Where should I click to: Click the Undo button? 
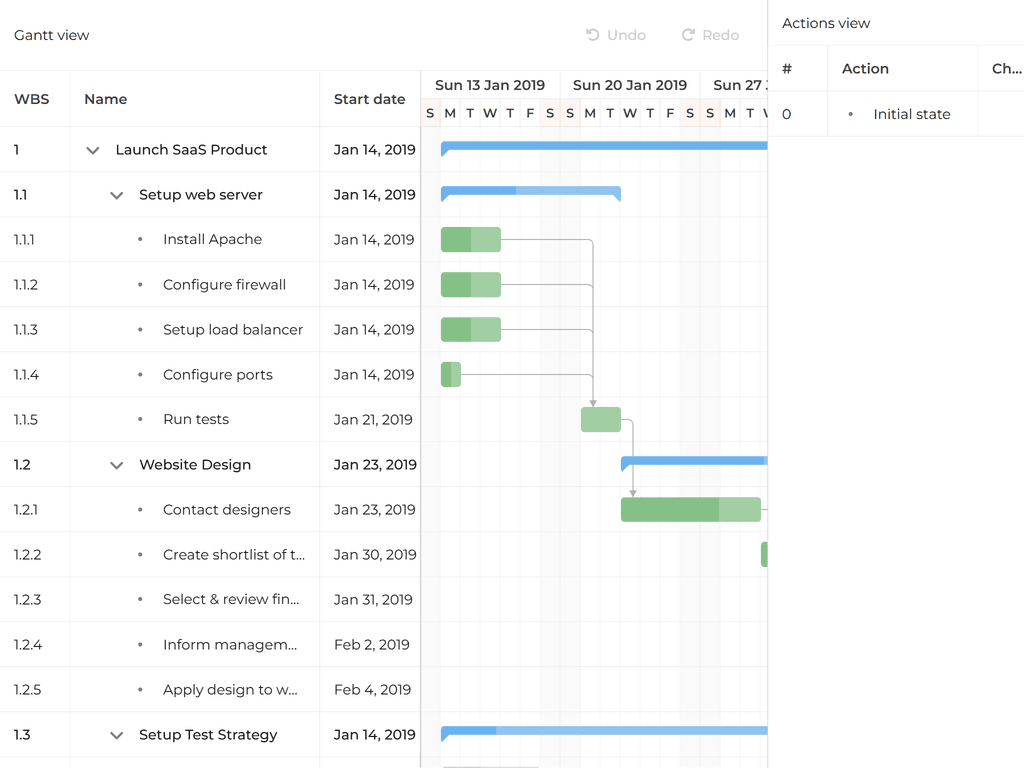(x=616, y=35)
